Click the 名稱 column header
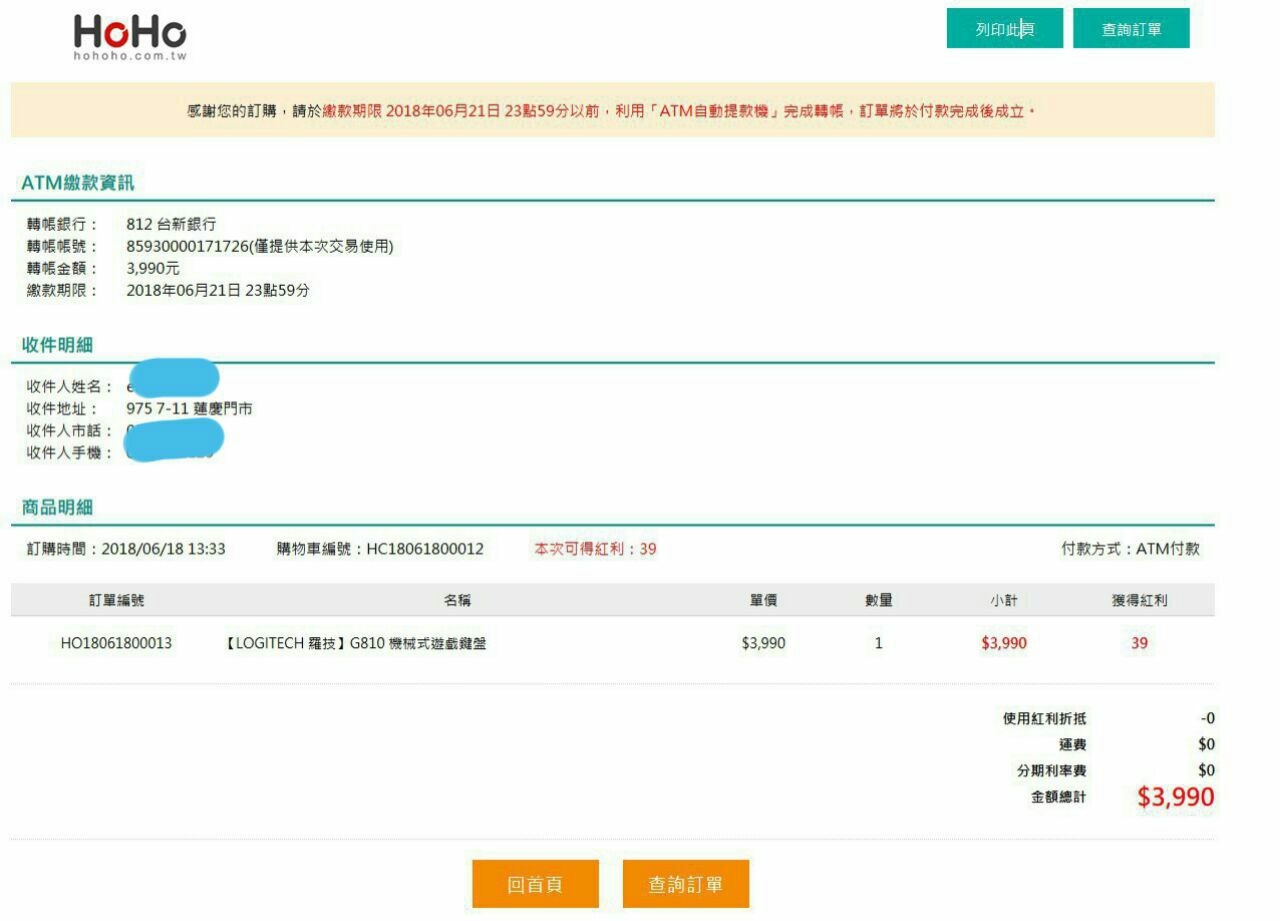Screen dimensions: 1280x921 pos(458,600)
